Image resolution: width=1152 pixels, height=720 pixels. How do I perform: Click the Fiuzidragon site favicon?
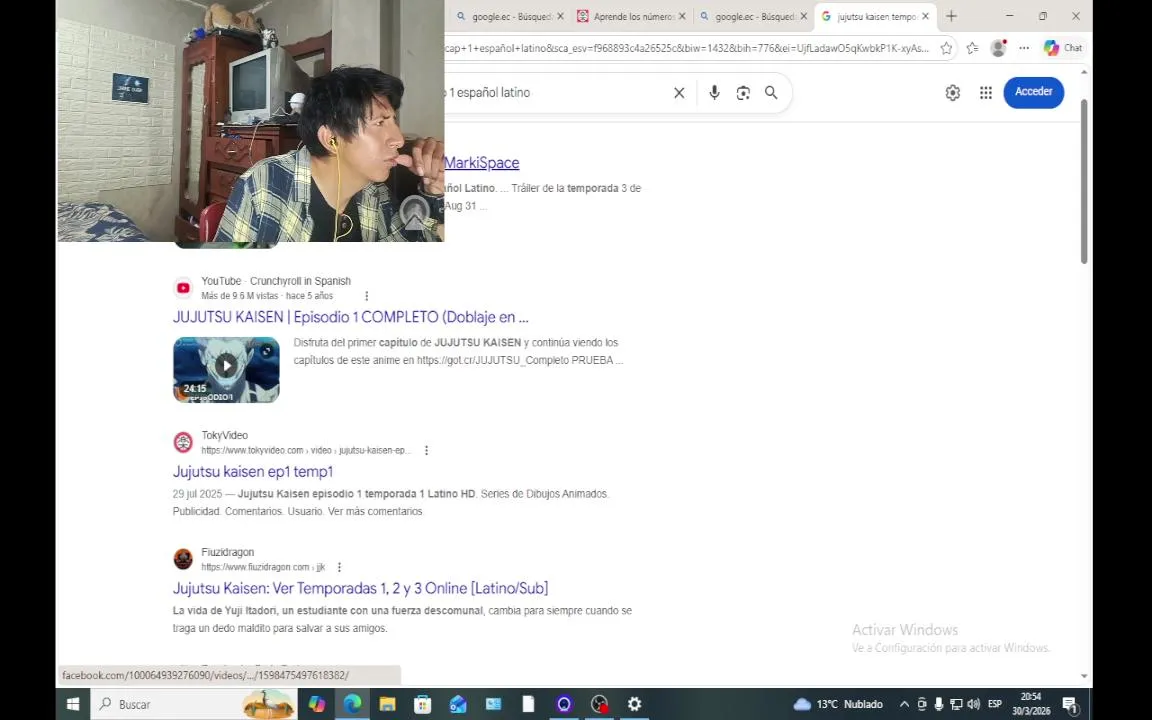(x=183, y=559)
